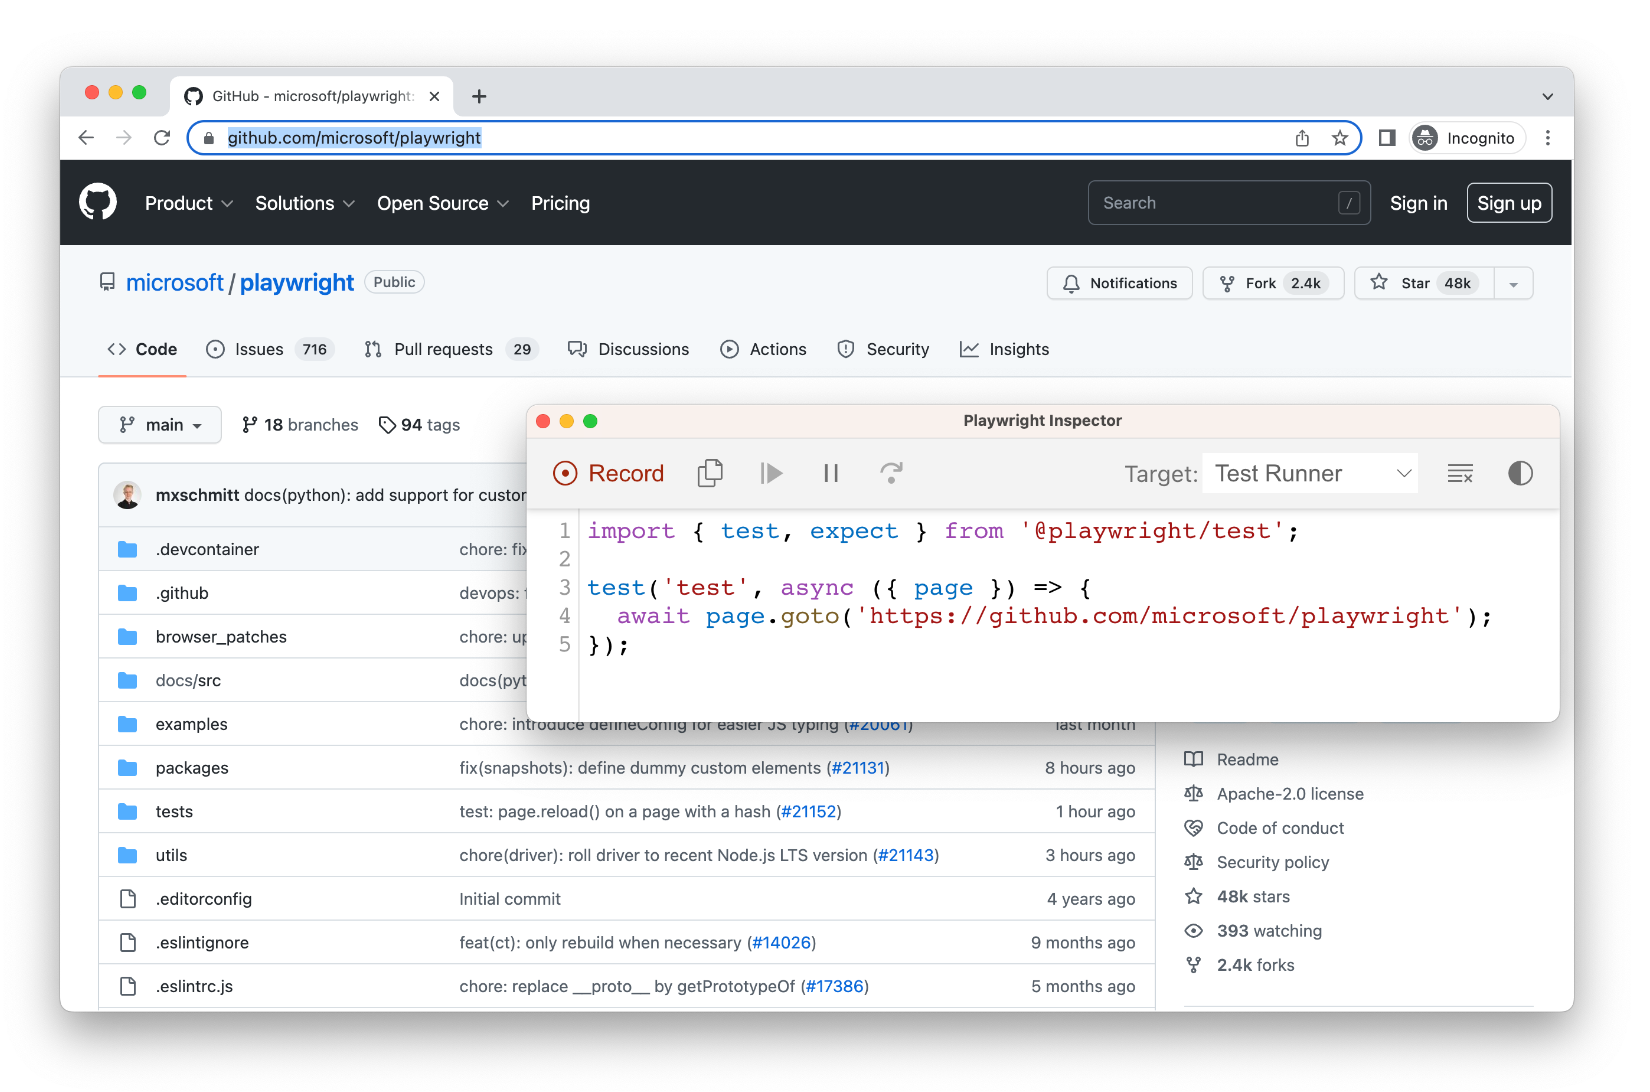Viewport: 1650px width, 1092px height.
Task: Expand the Open Source menu
Action: (x=443, y=203)
